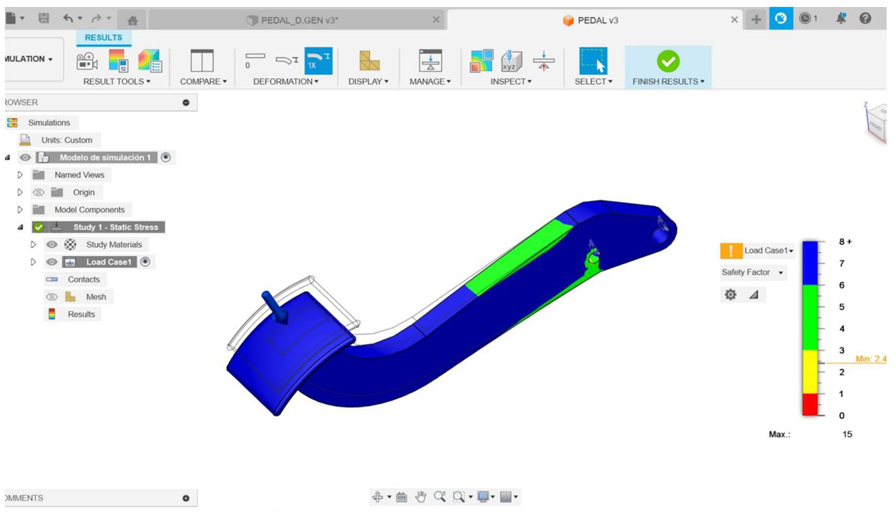Show the Mesh using its eye icon
Image resolution: width=895 pixels, height=512 pixels.
(52, 297)
